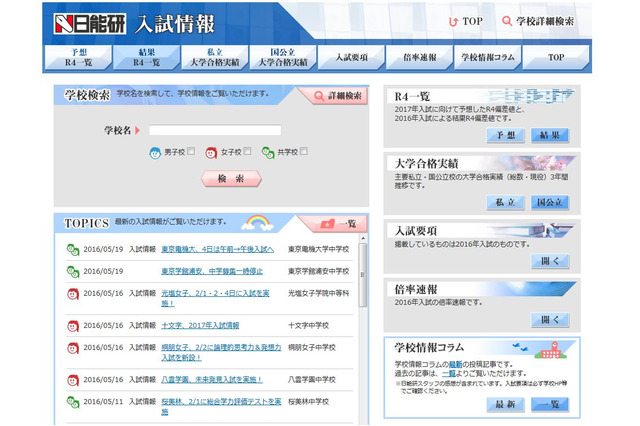The image size is (640, 426).
Task: Open the 予想 R4一覧 nav tab
Action: [78, 58]
